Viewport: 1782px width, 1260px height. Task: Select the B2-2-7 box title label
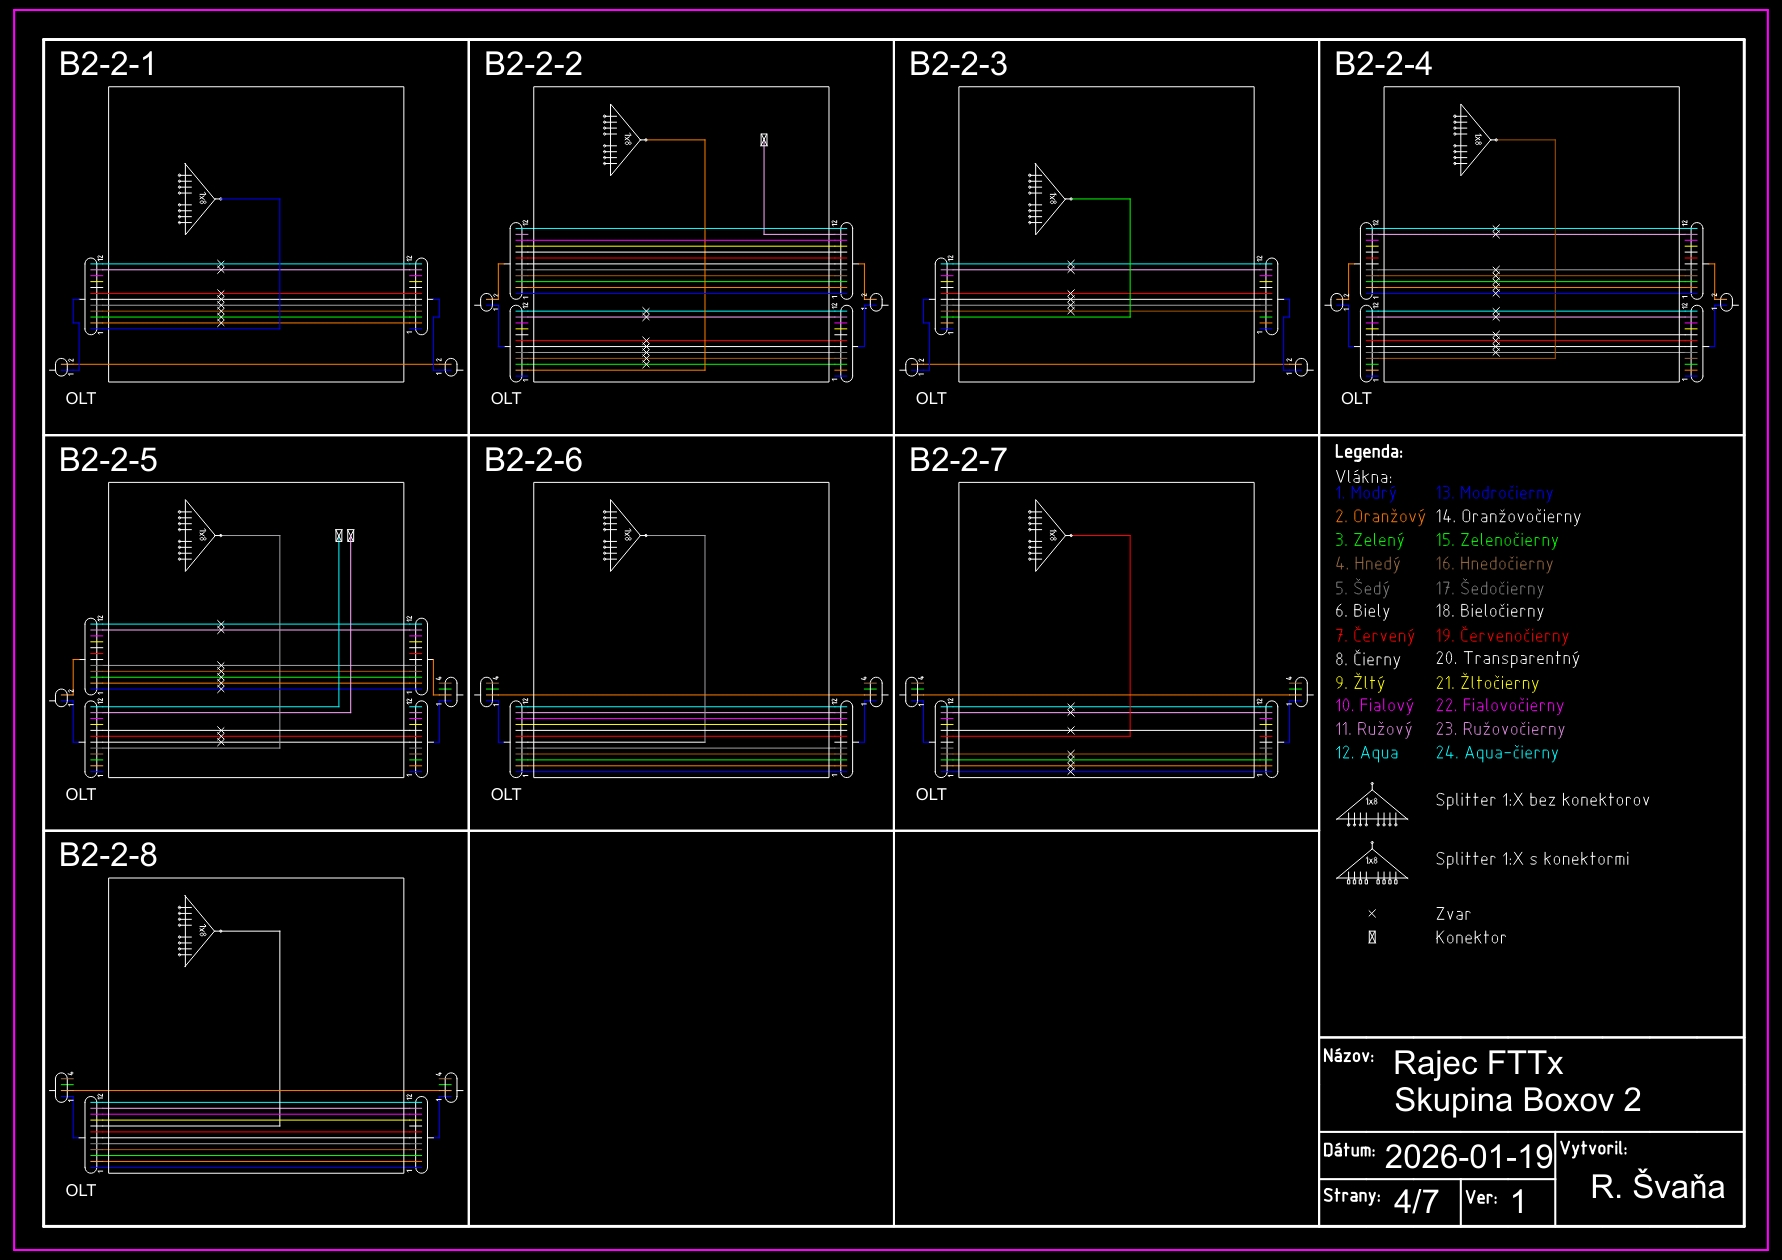[958, 460]
